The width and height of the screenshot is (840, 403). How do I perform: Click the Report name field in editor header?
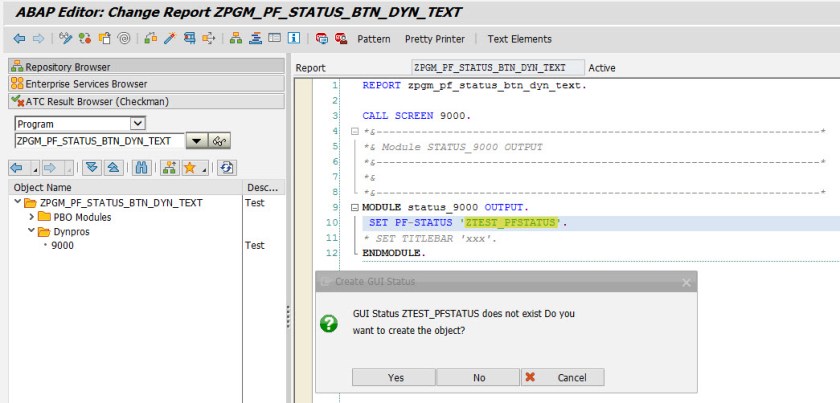coord(498,68)
